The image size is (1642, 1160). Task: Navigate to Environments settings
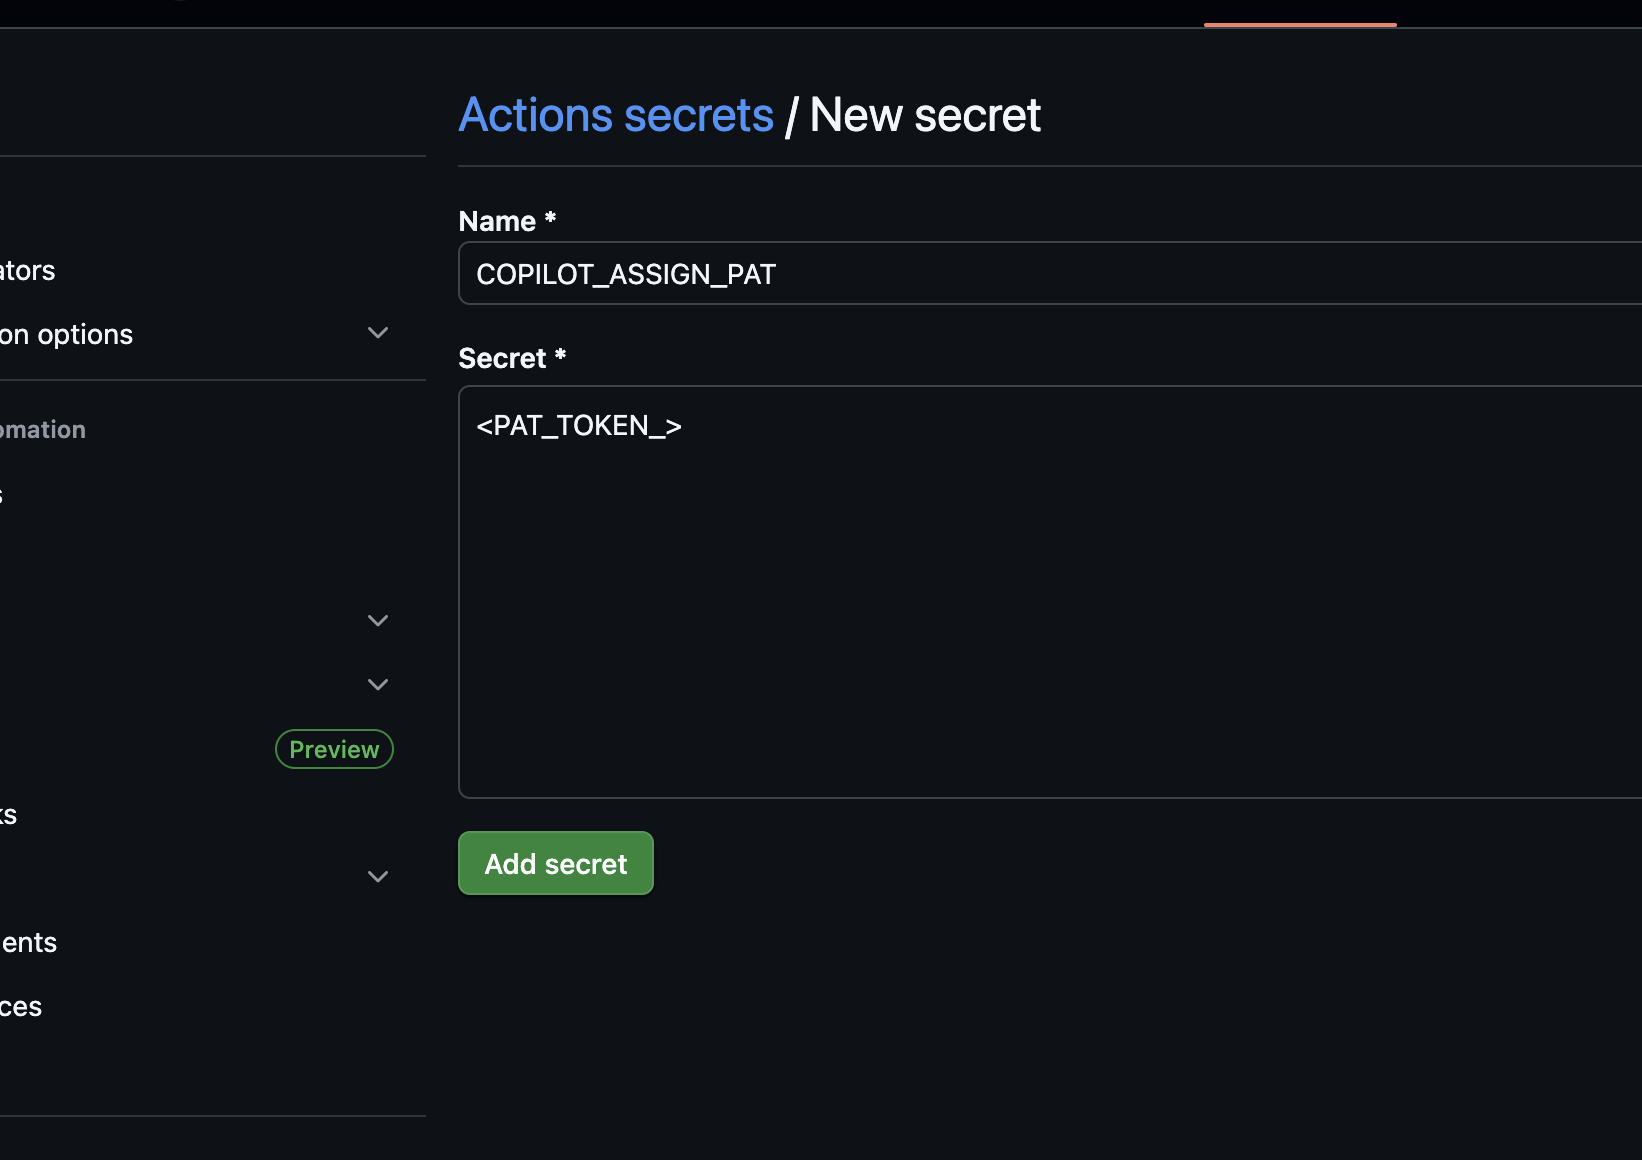point(27,941)
